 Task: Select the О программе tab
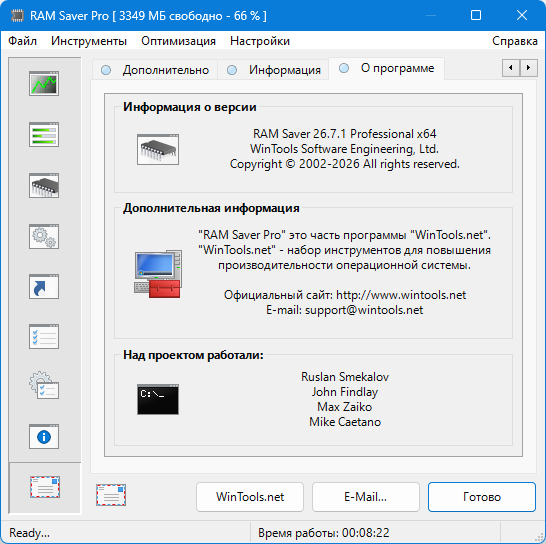387,68
